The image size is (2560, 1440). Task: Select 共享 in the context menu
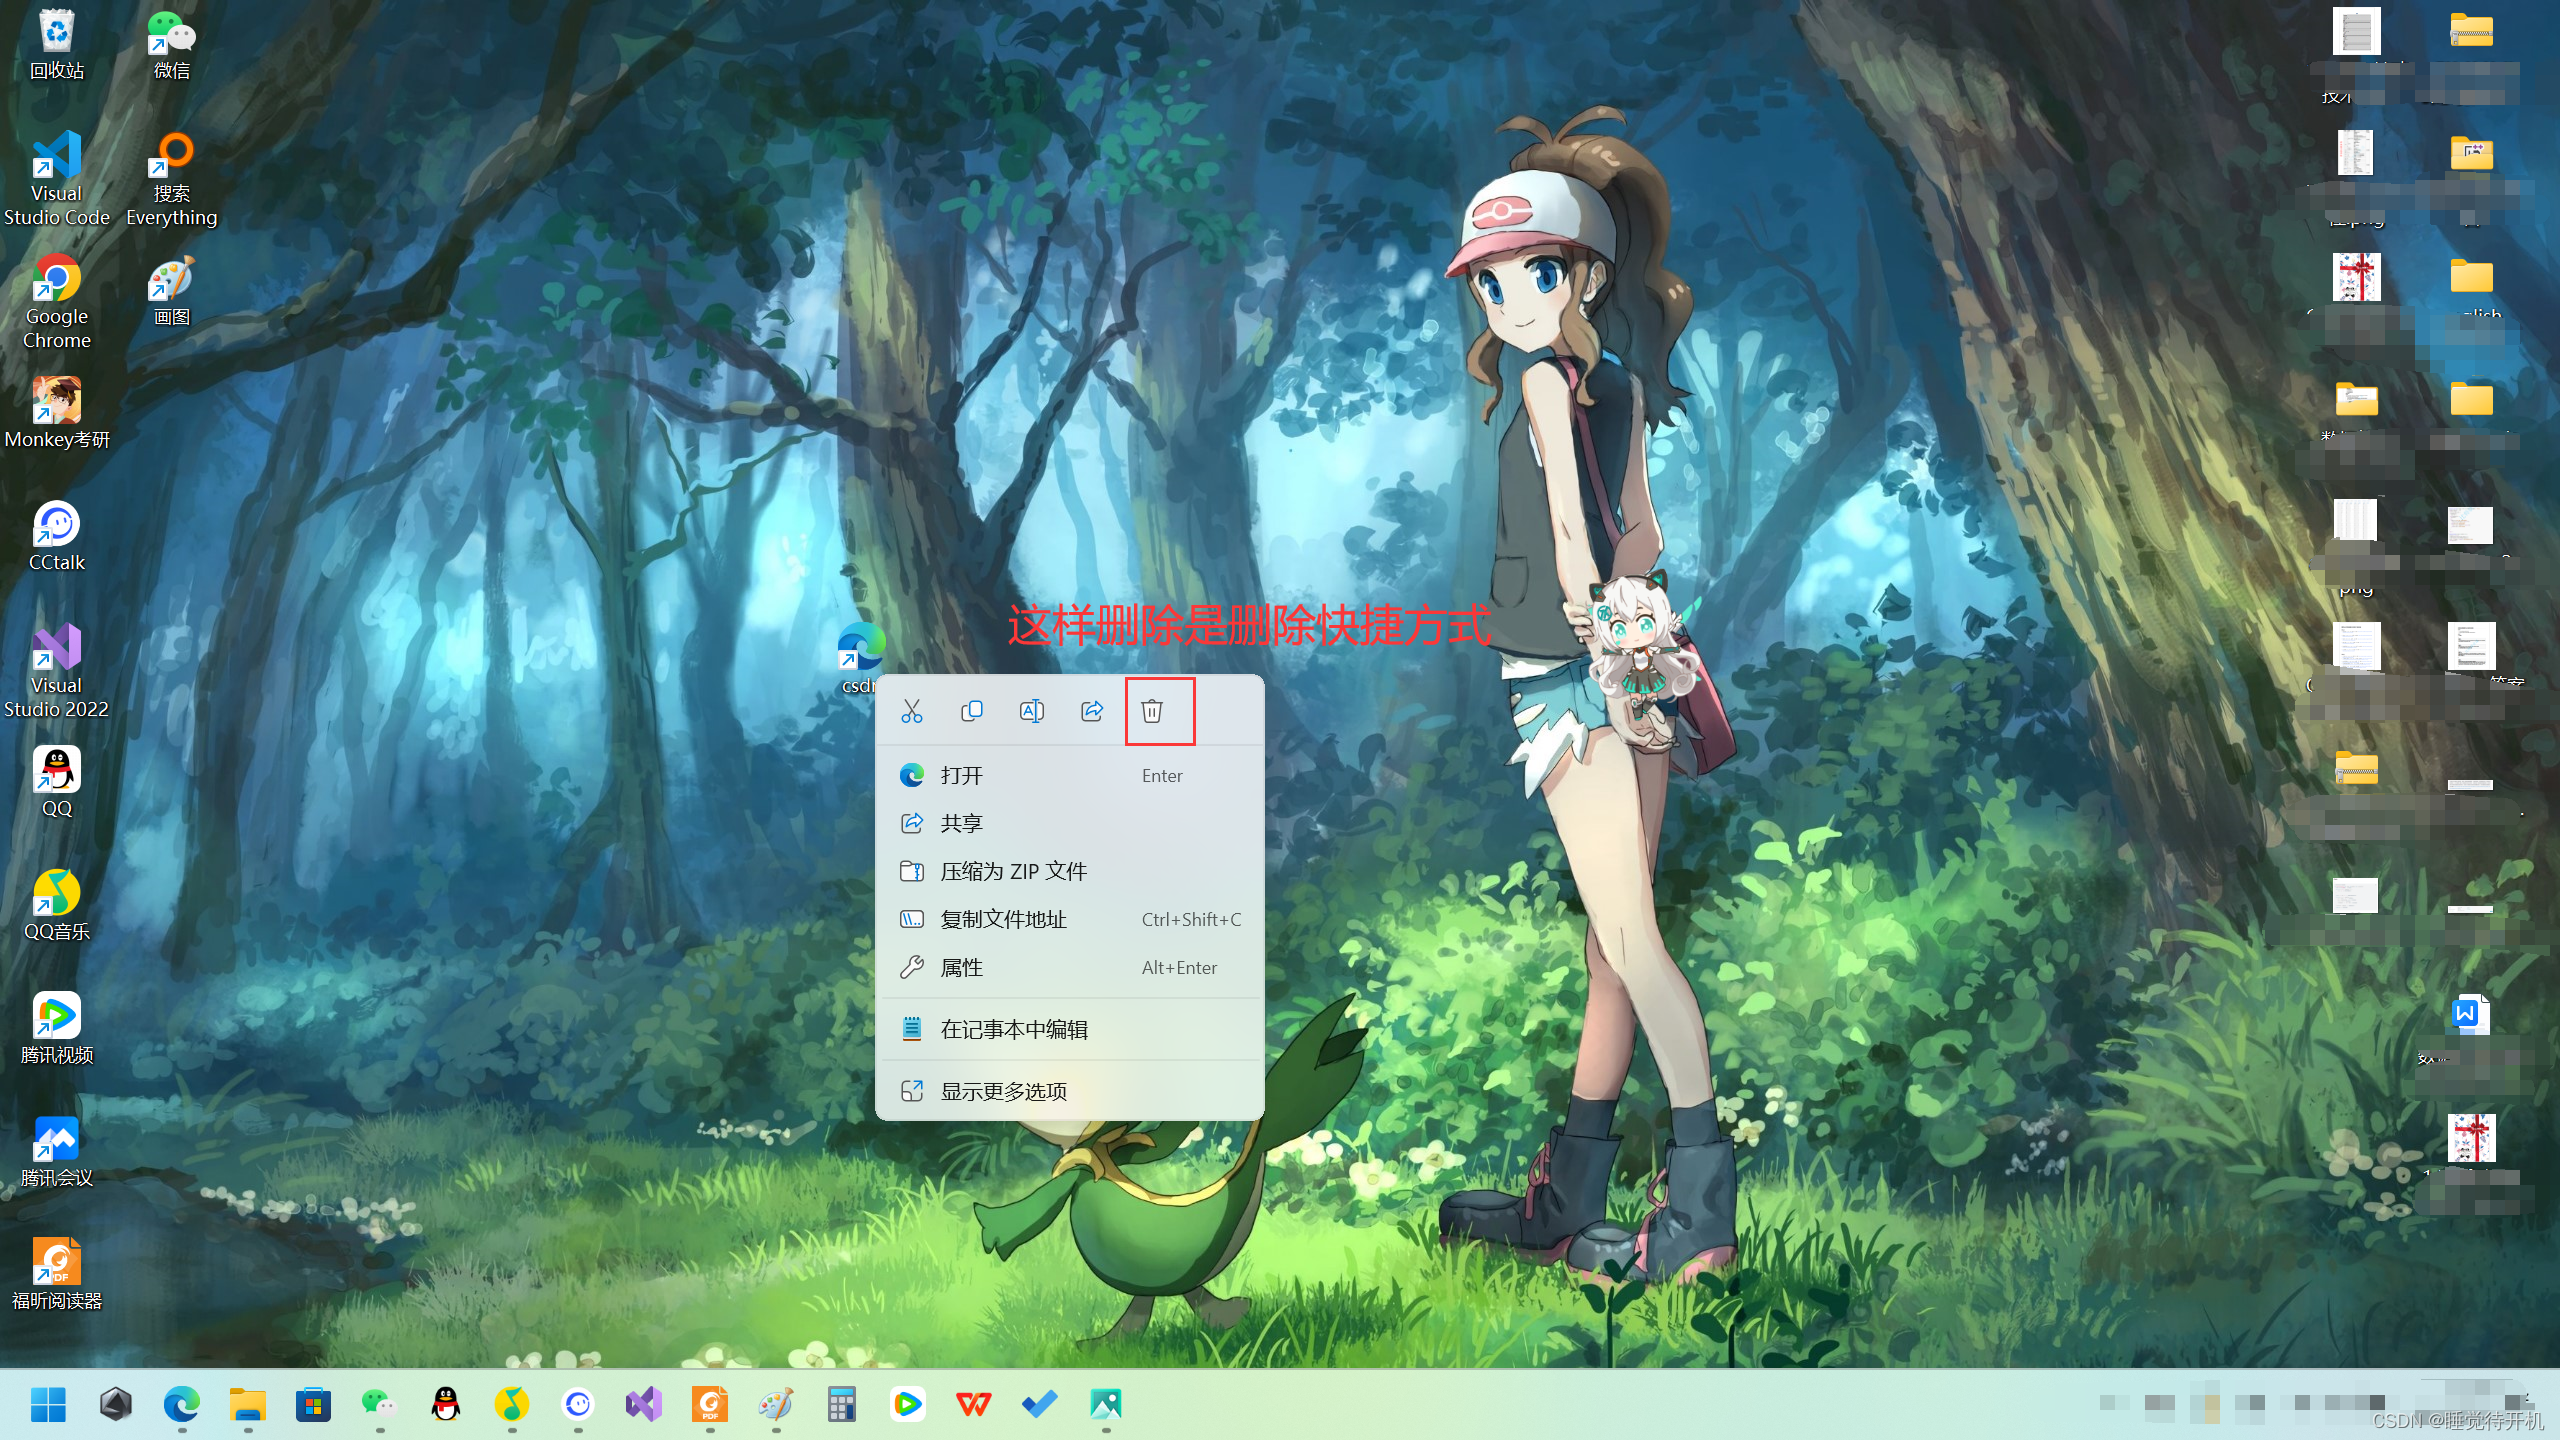click(x=1070, y=823)
